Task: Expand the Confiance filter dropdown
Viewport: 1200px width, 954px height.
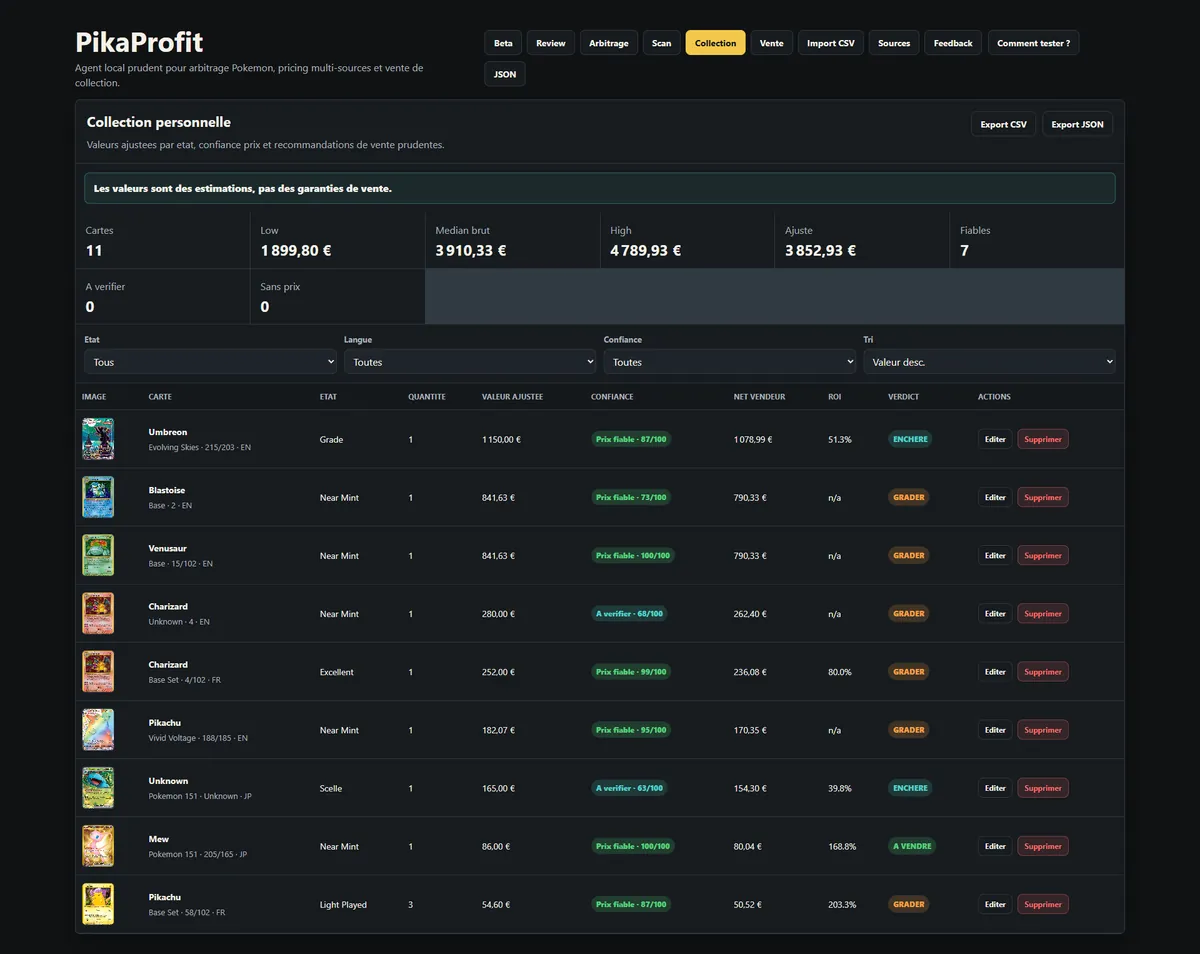Action: (x=729, y=362)
